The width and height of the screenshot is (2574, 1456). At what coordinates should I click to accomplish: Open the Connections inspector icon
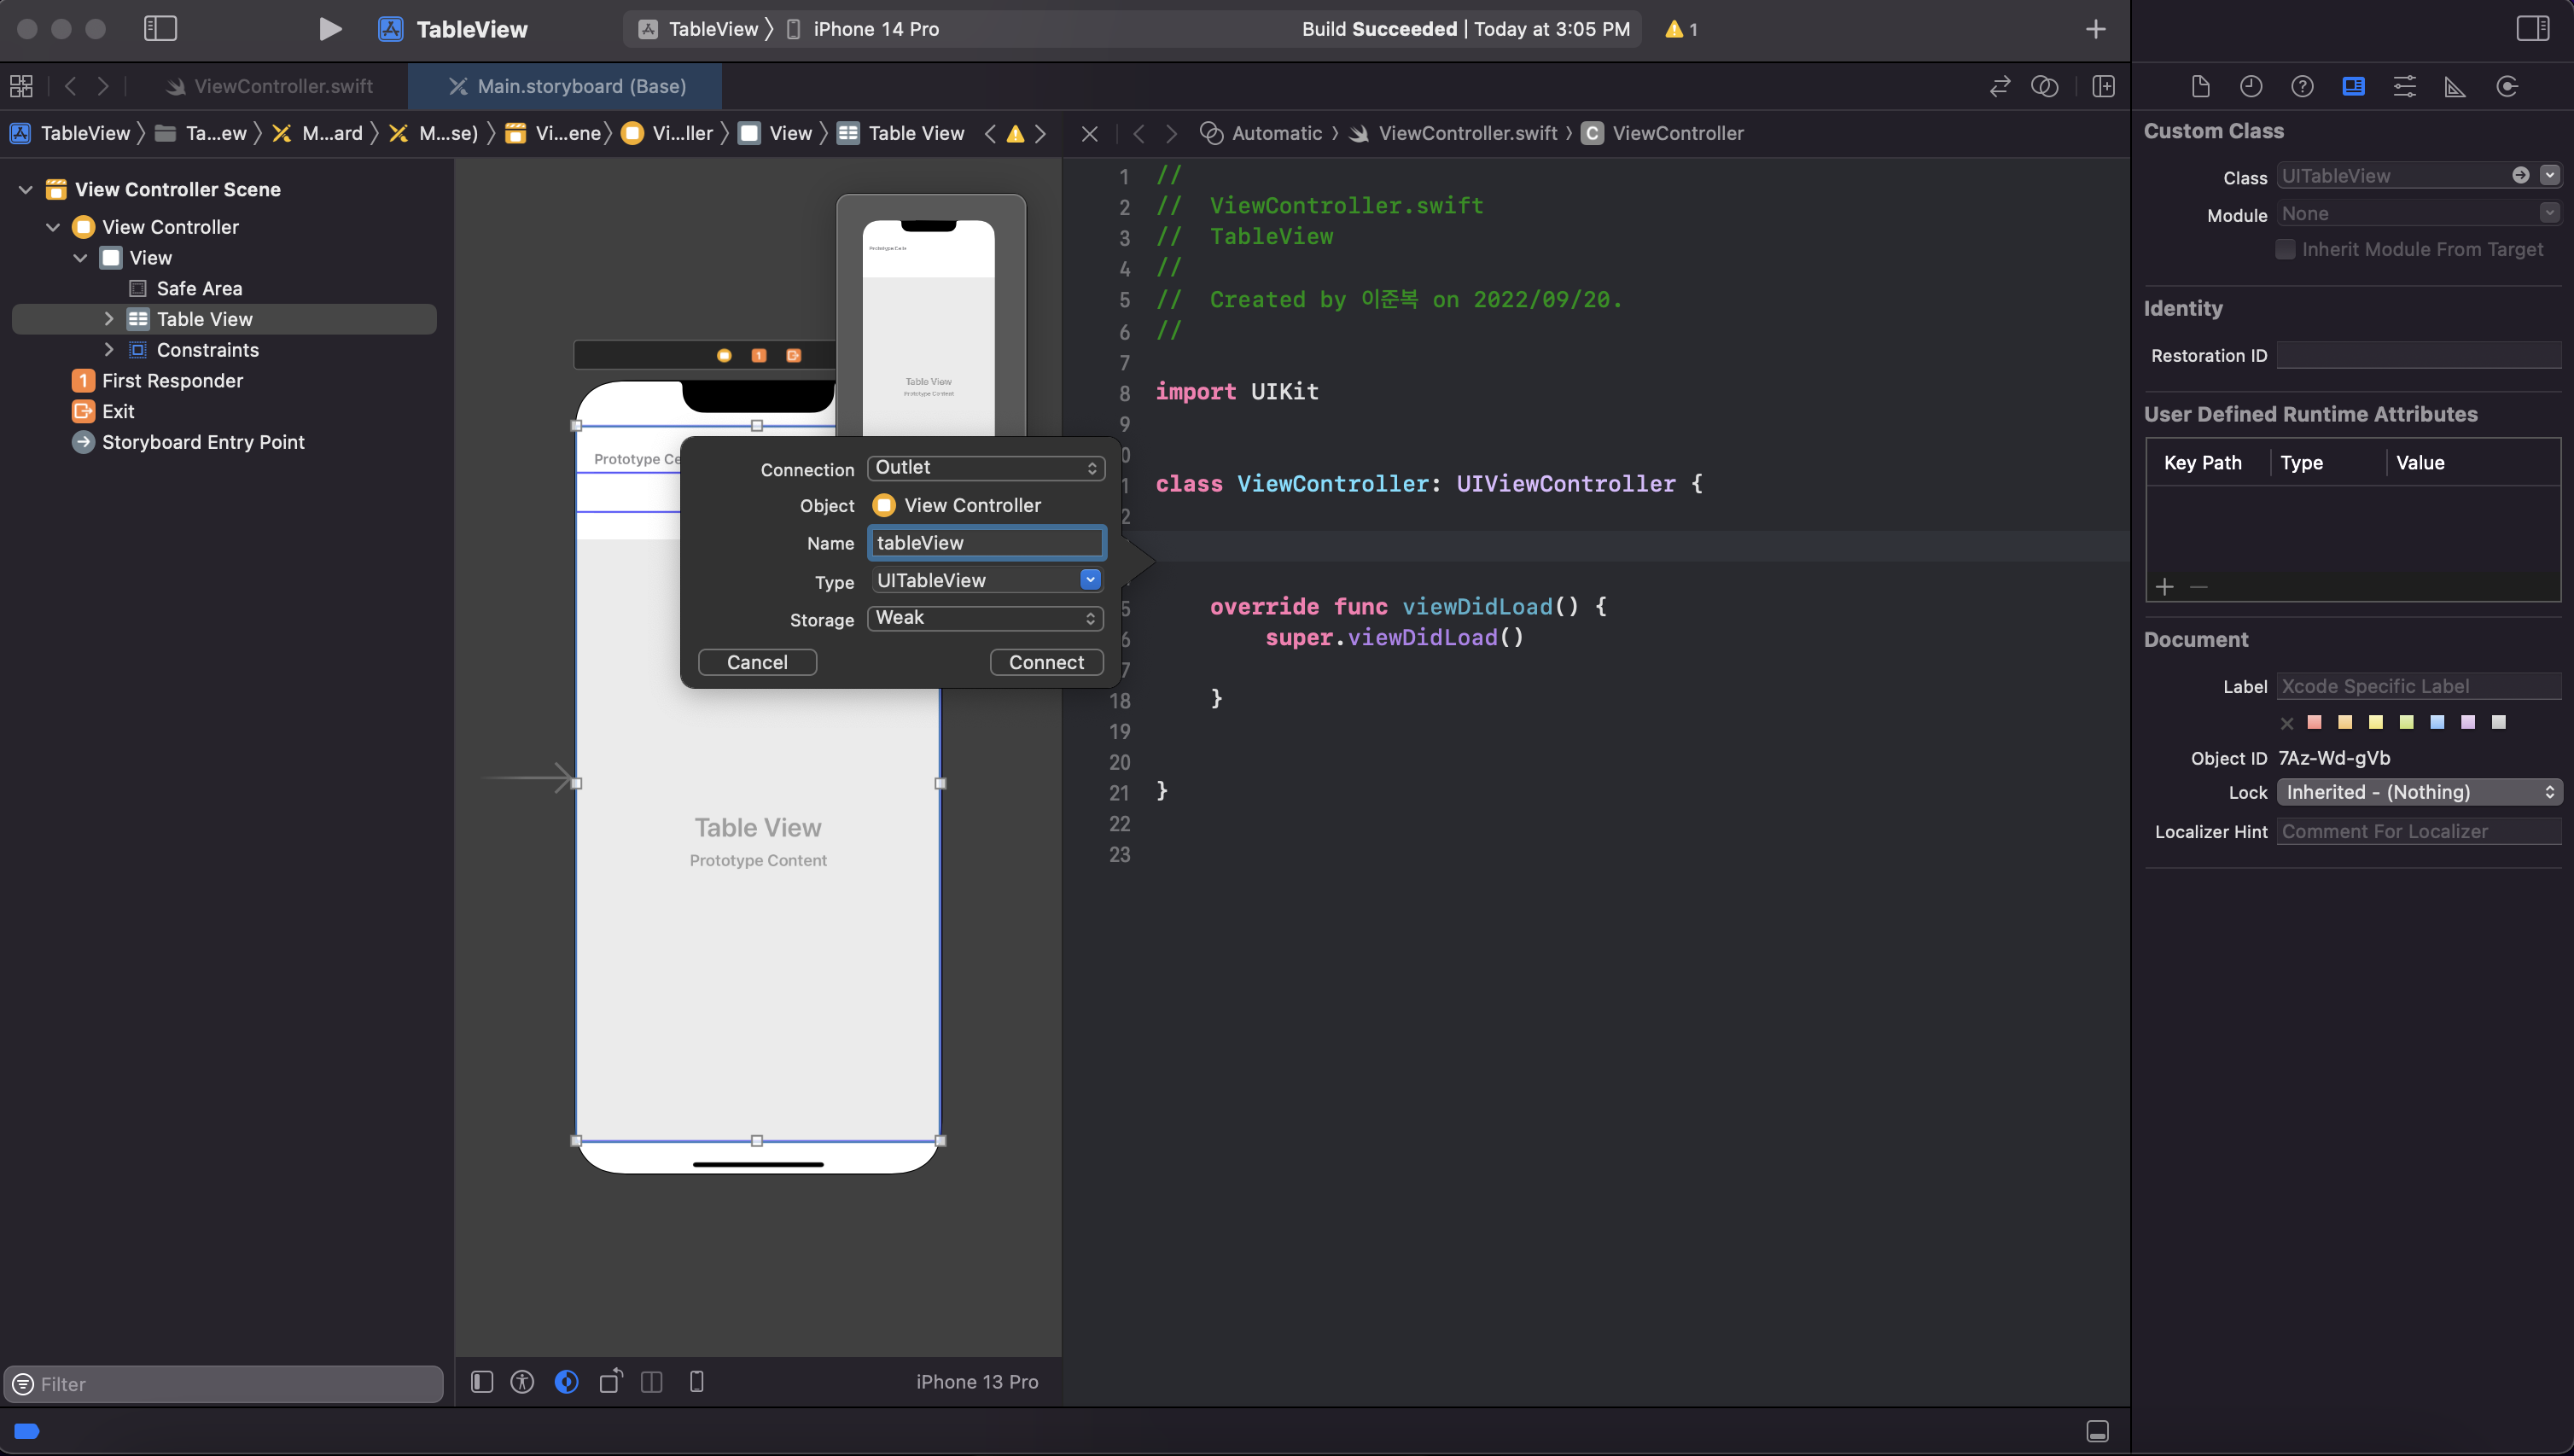[2506, 86]
